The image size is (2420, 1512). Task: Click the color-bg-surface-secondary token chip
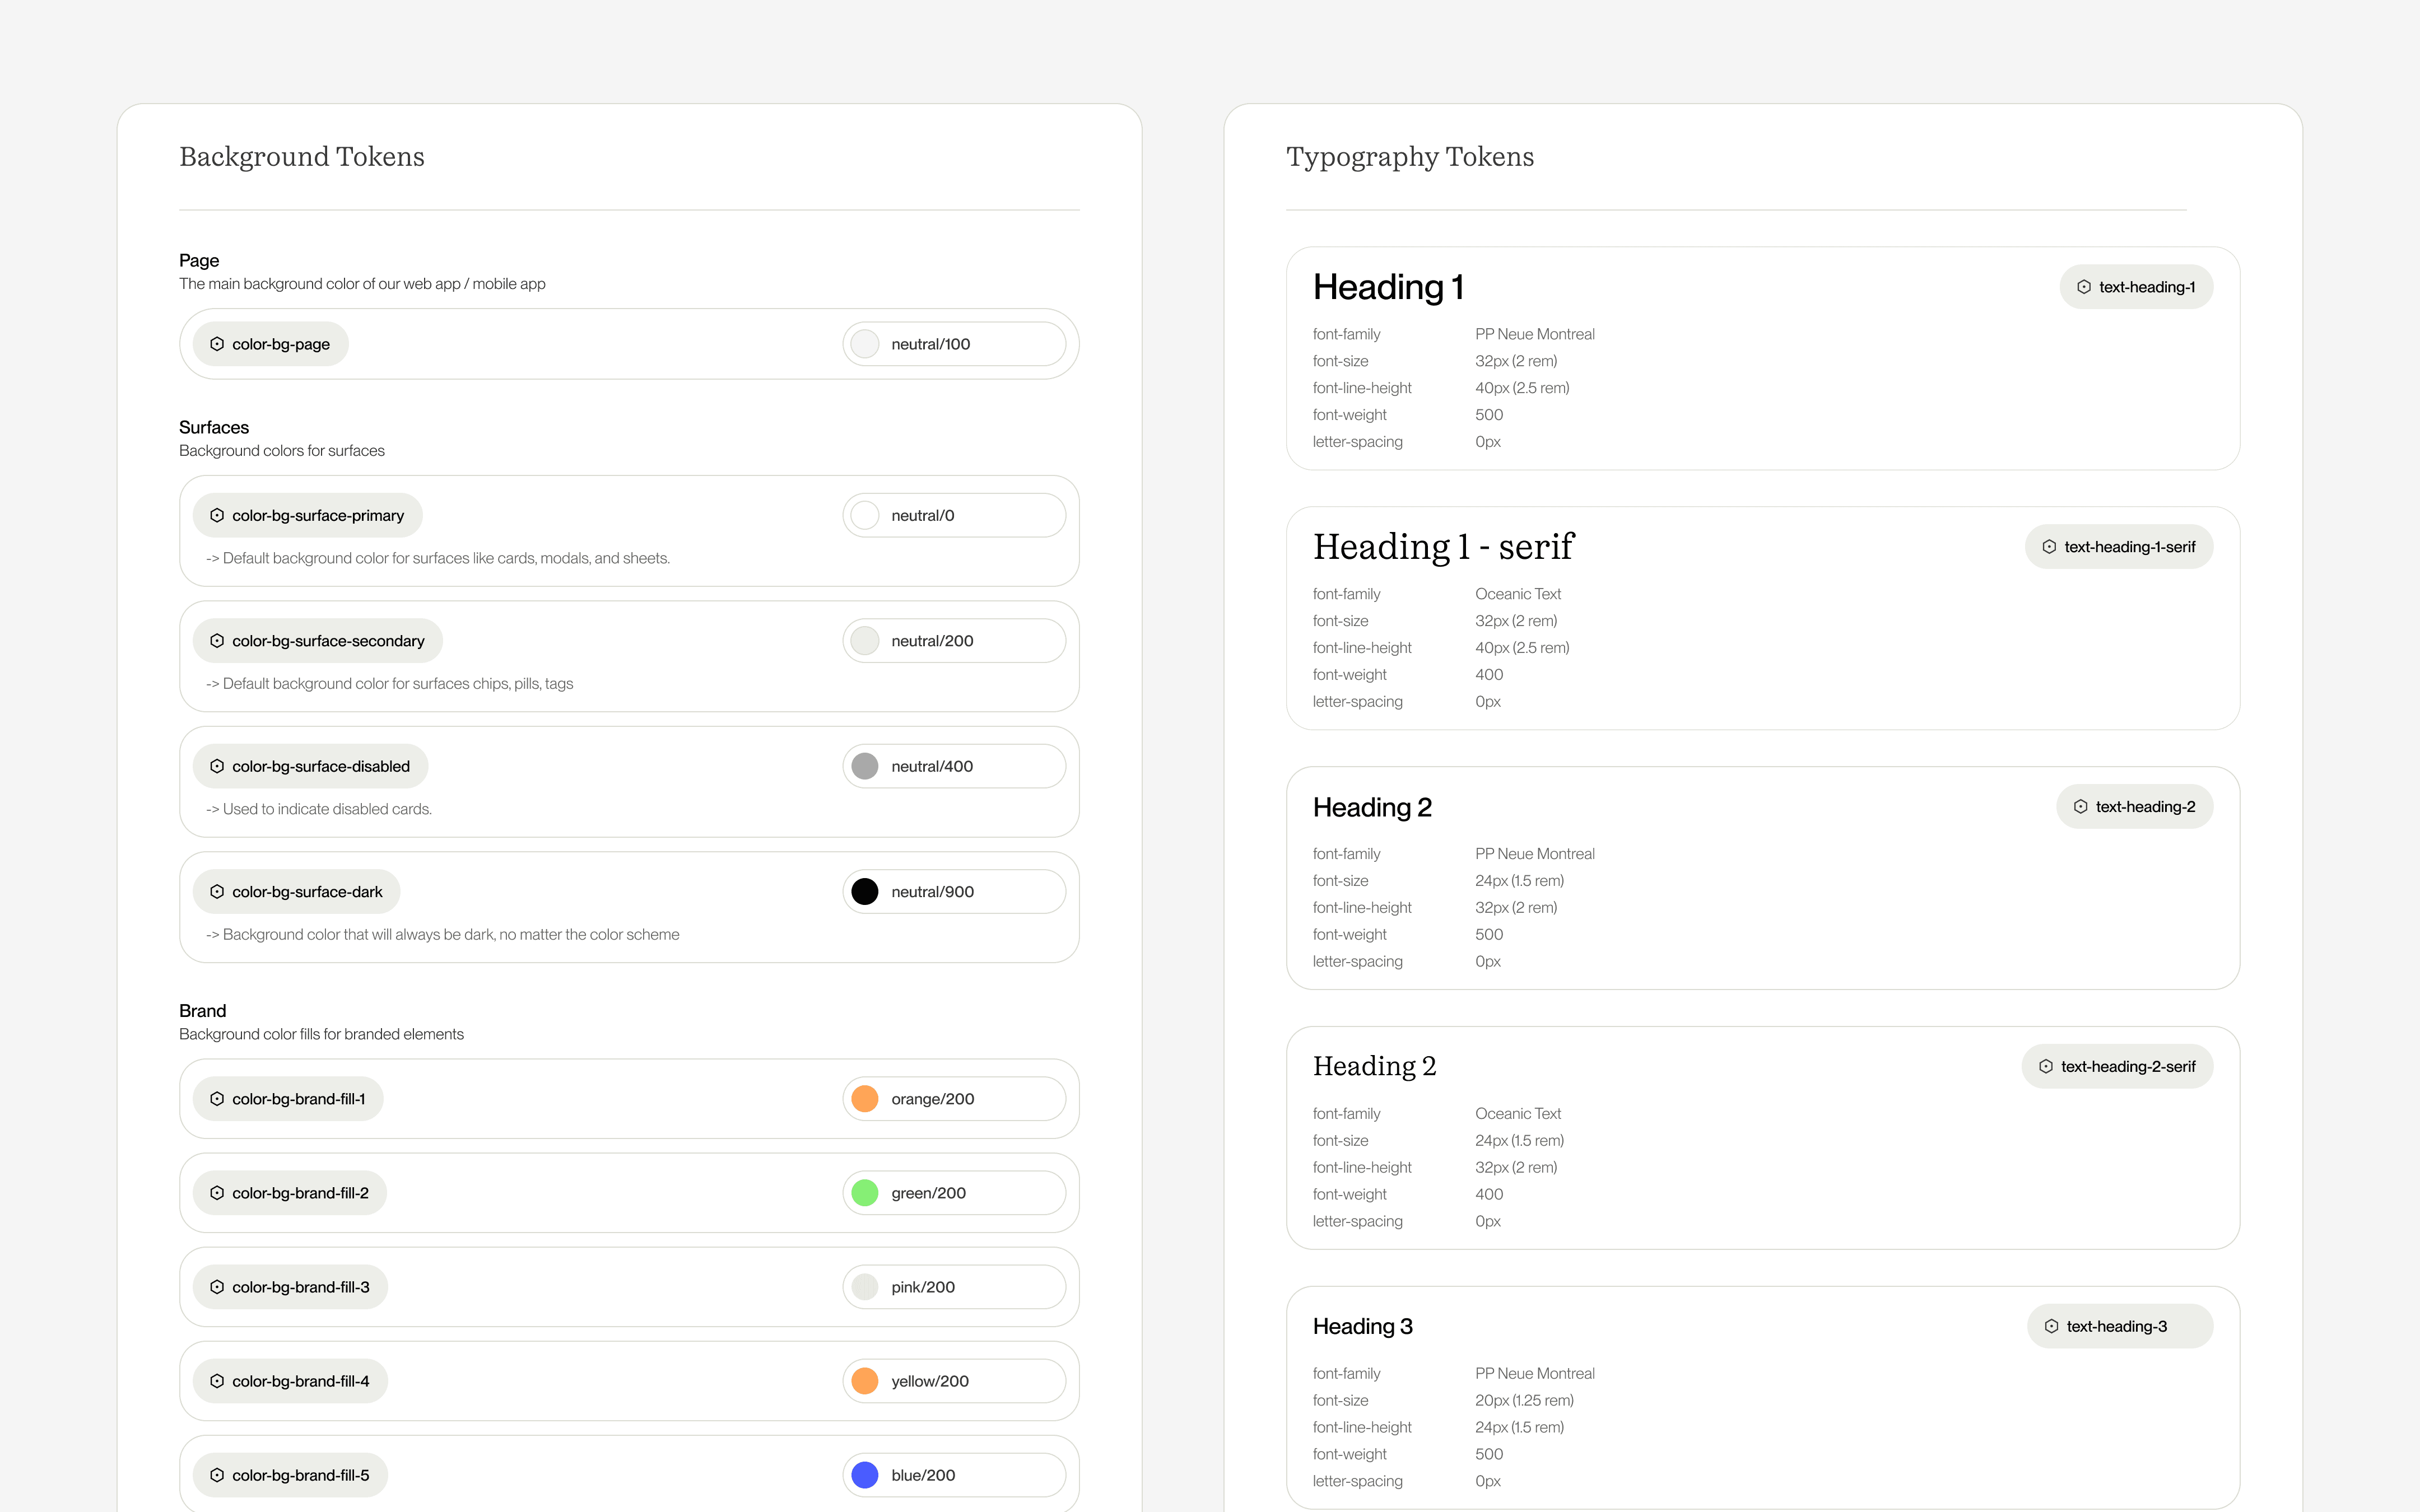pos(318,641)
